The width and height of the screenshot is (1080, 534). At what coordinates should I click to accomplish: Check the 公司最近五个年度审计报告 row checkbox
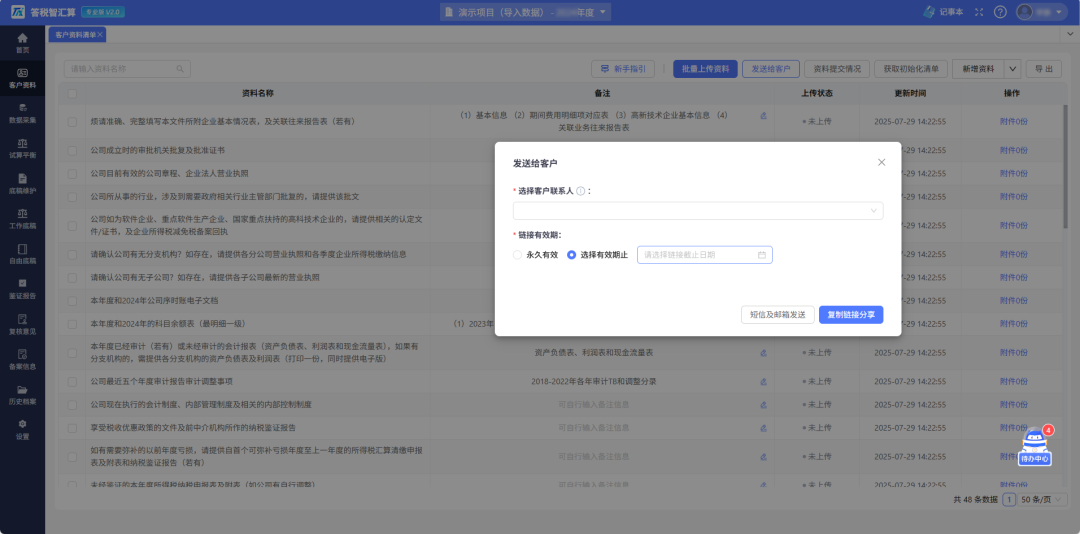pos(72,381)
